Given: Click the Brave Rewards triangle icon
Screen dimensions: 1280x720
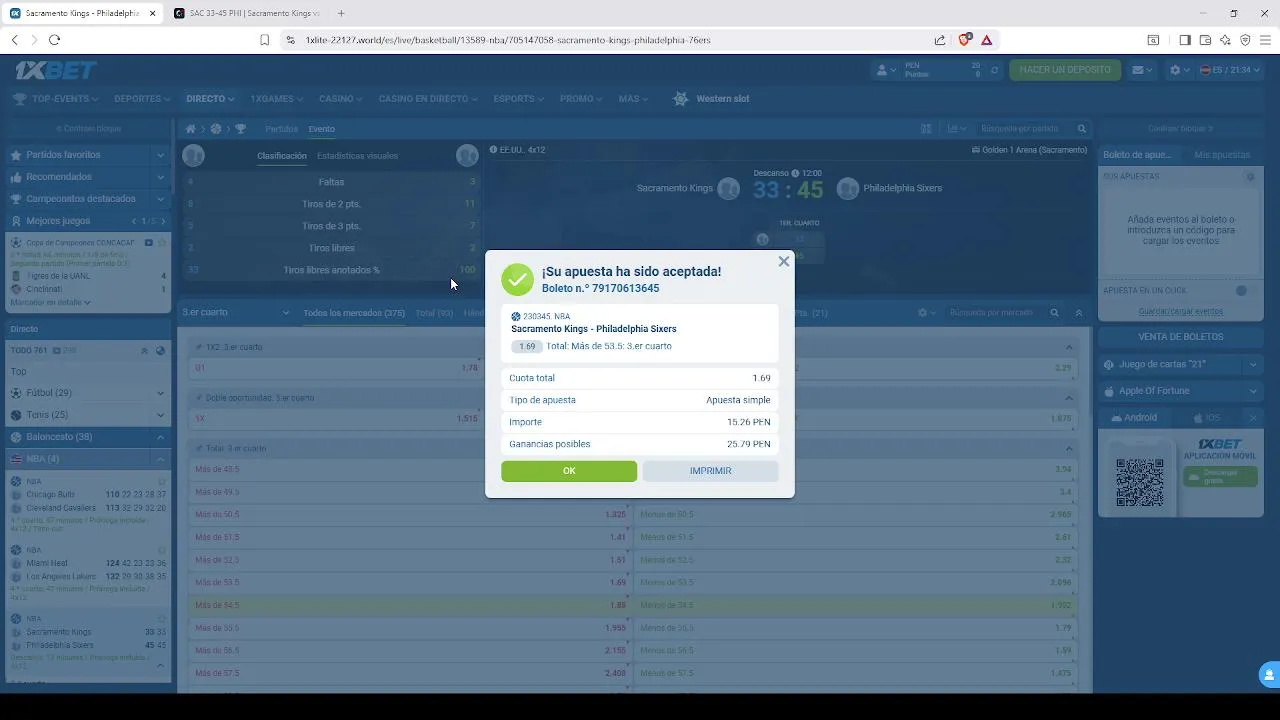Looking at the screenshot, I should 987,40.
